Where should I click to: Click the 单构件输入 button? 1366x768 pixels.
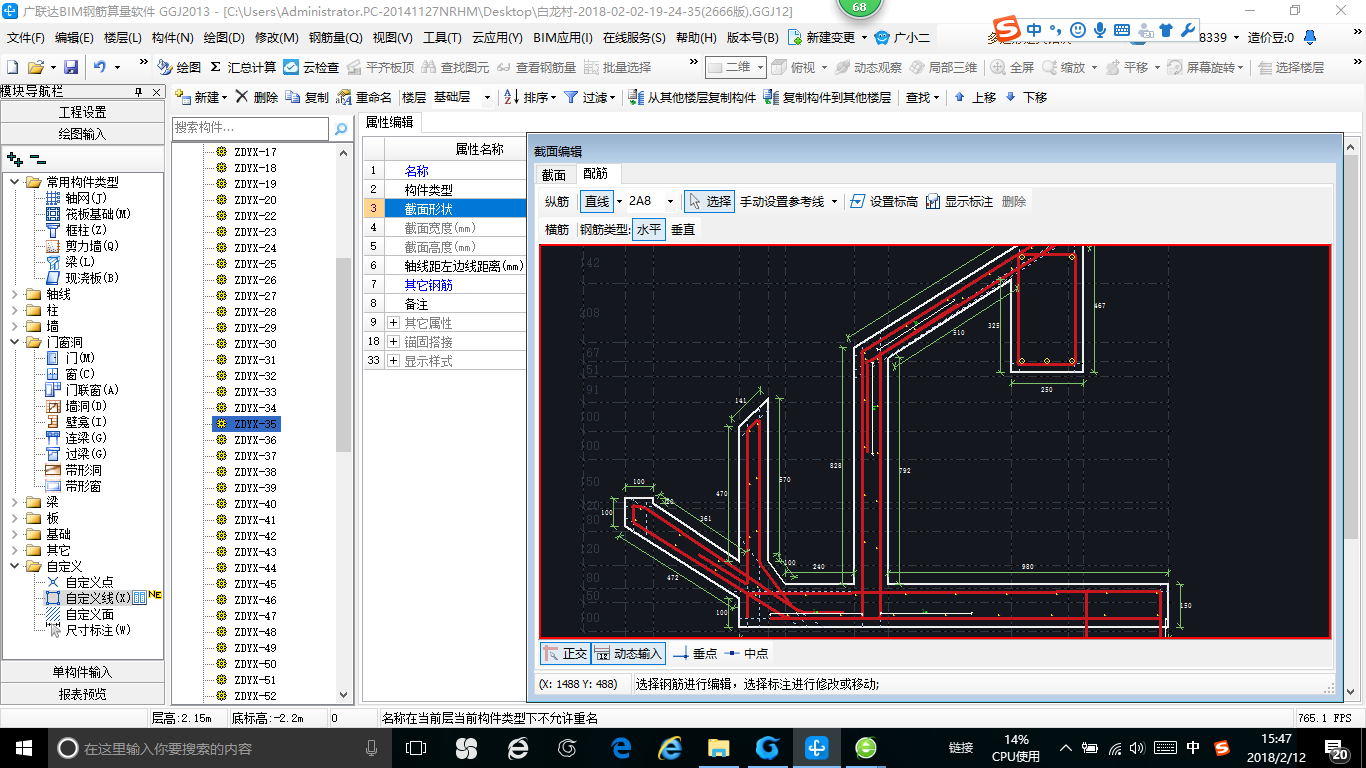82,672
